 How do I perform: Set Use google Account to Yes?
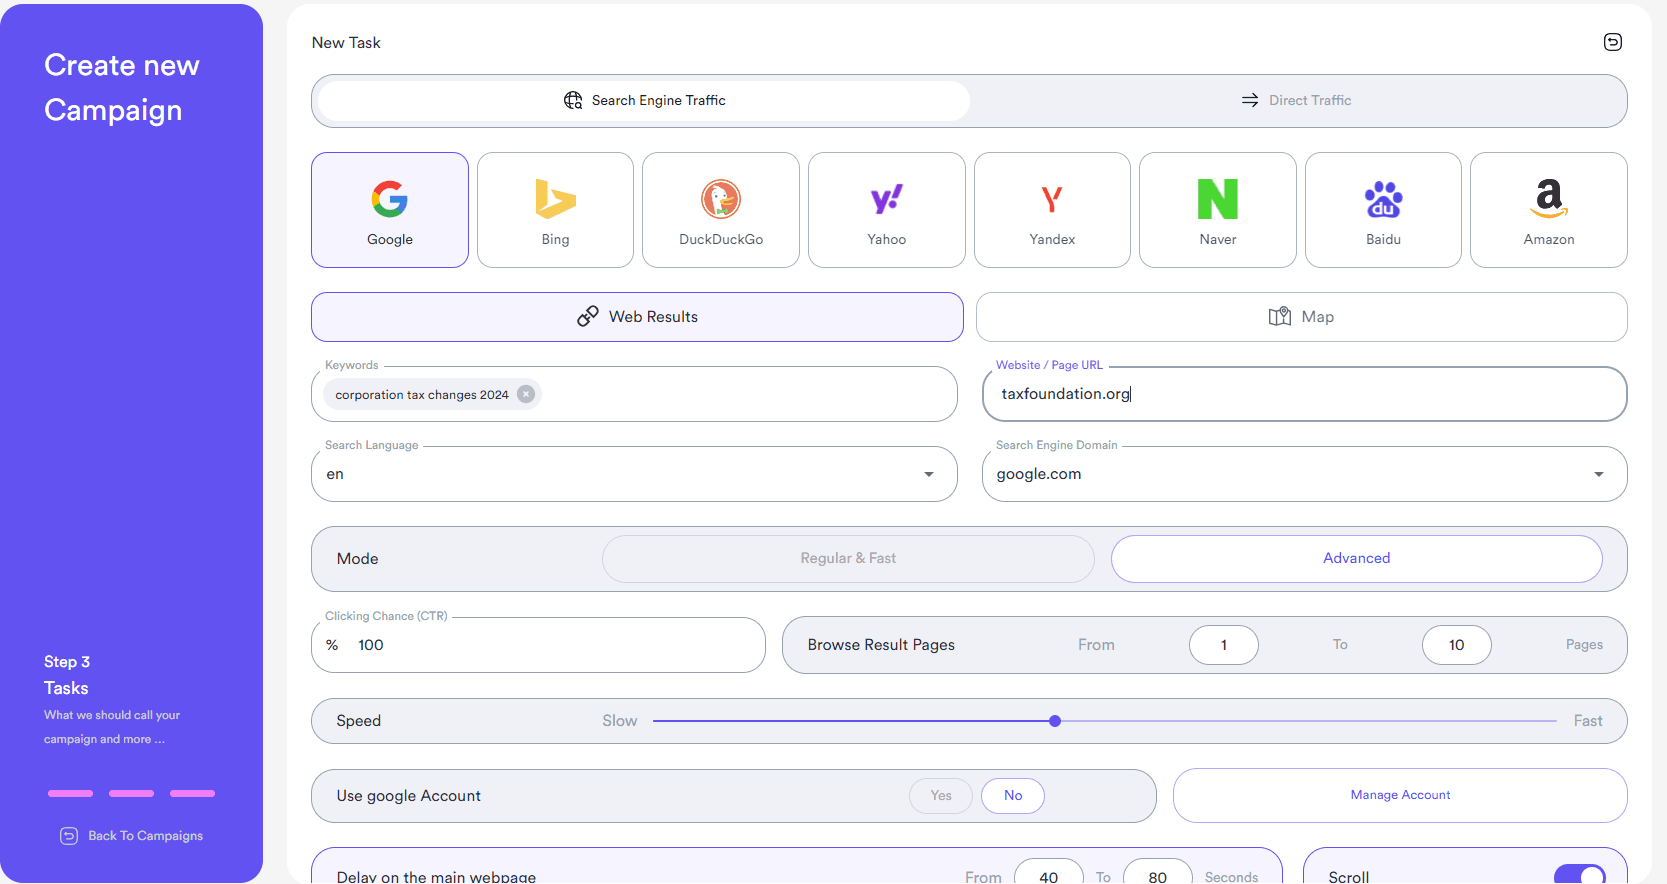pos(941,796)
